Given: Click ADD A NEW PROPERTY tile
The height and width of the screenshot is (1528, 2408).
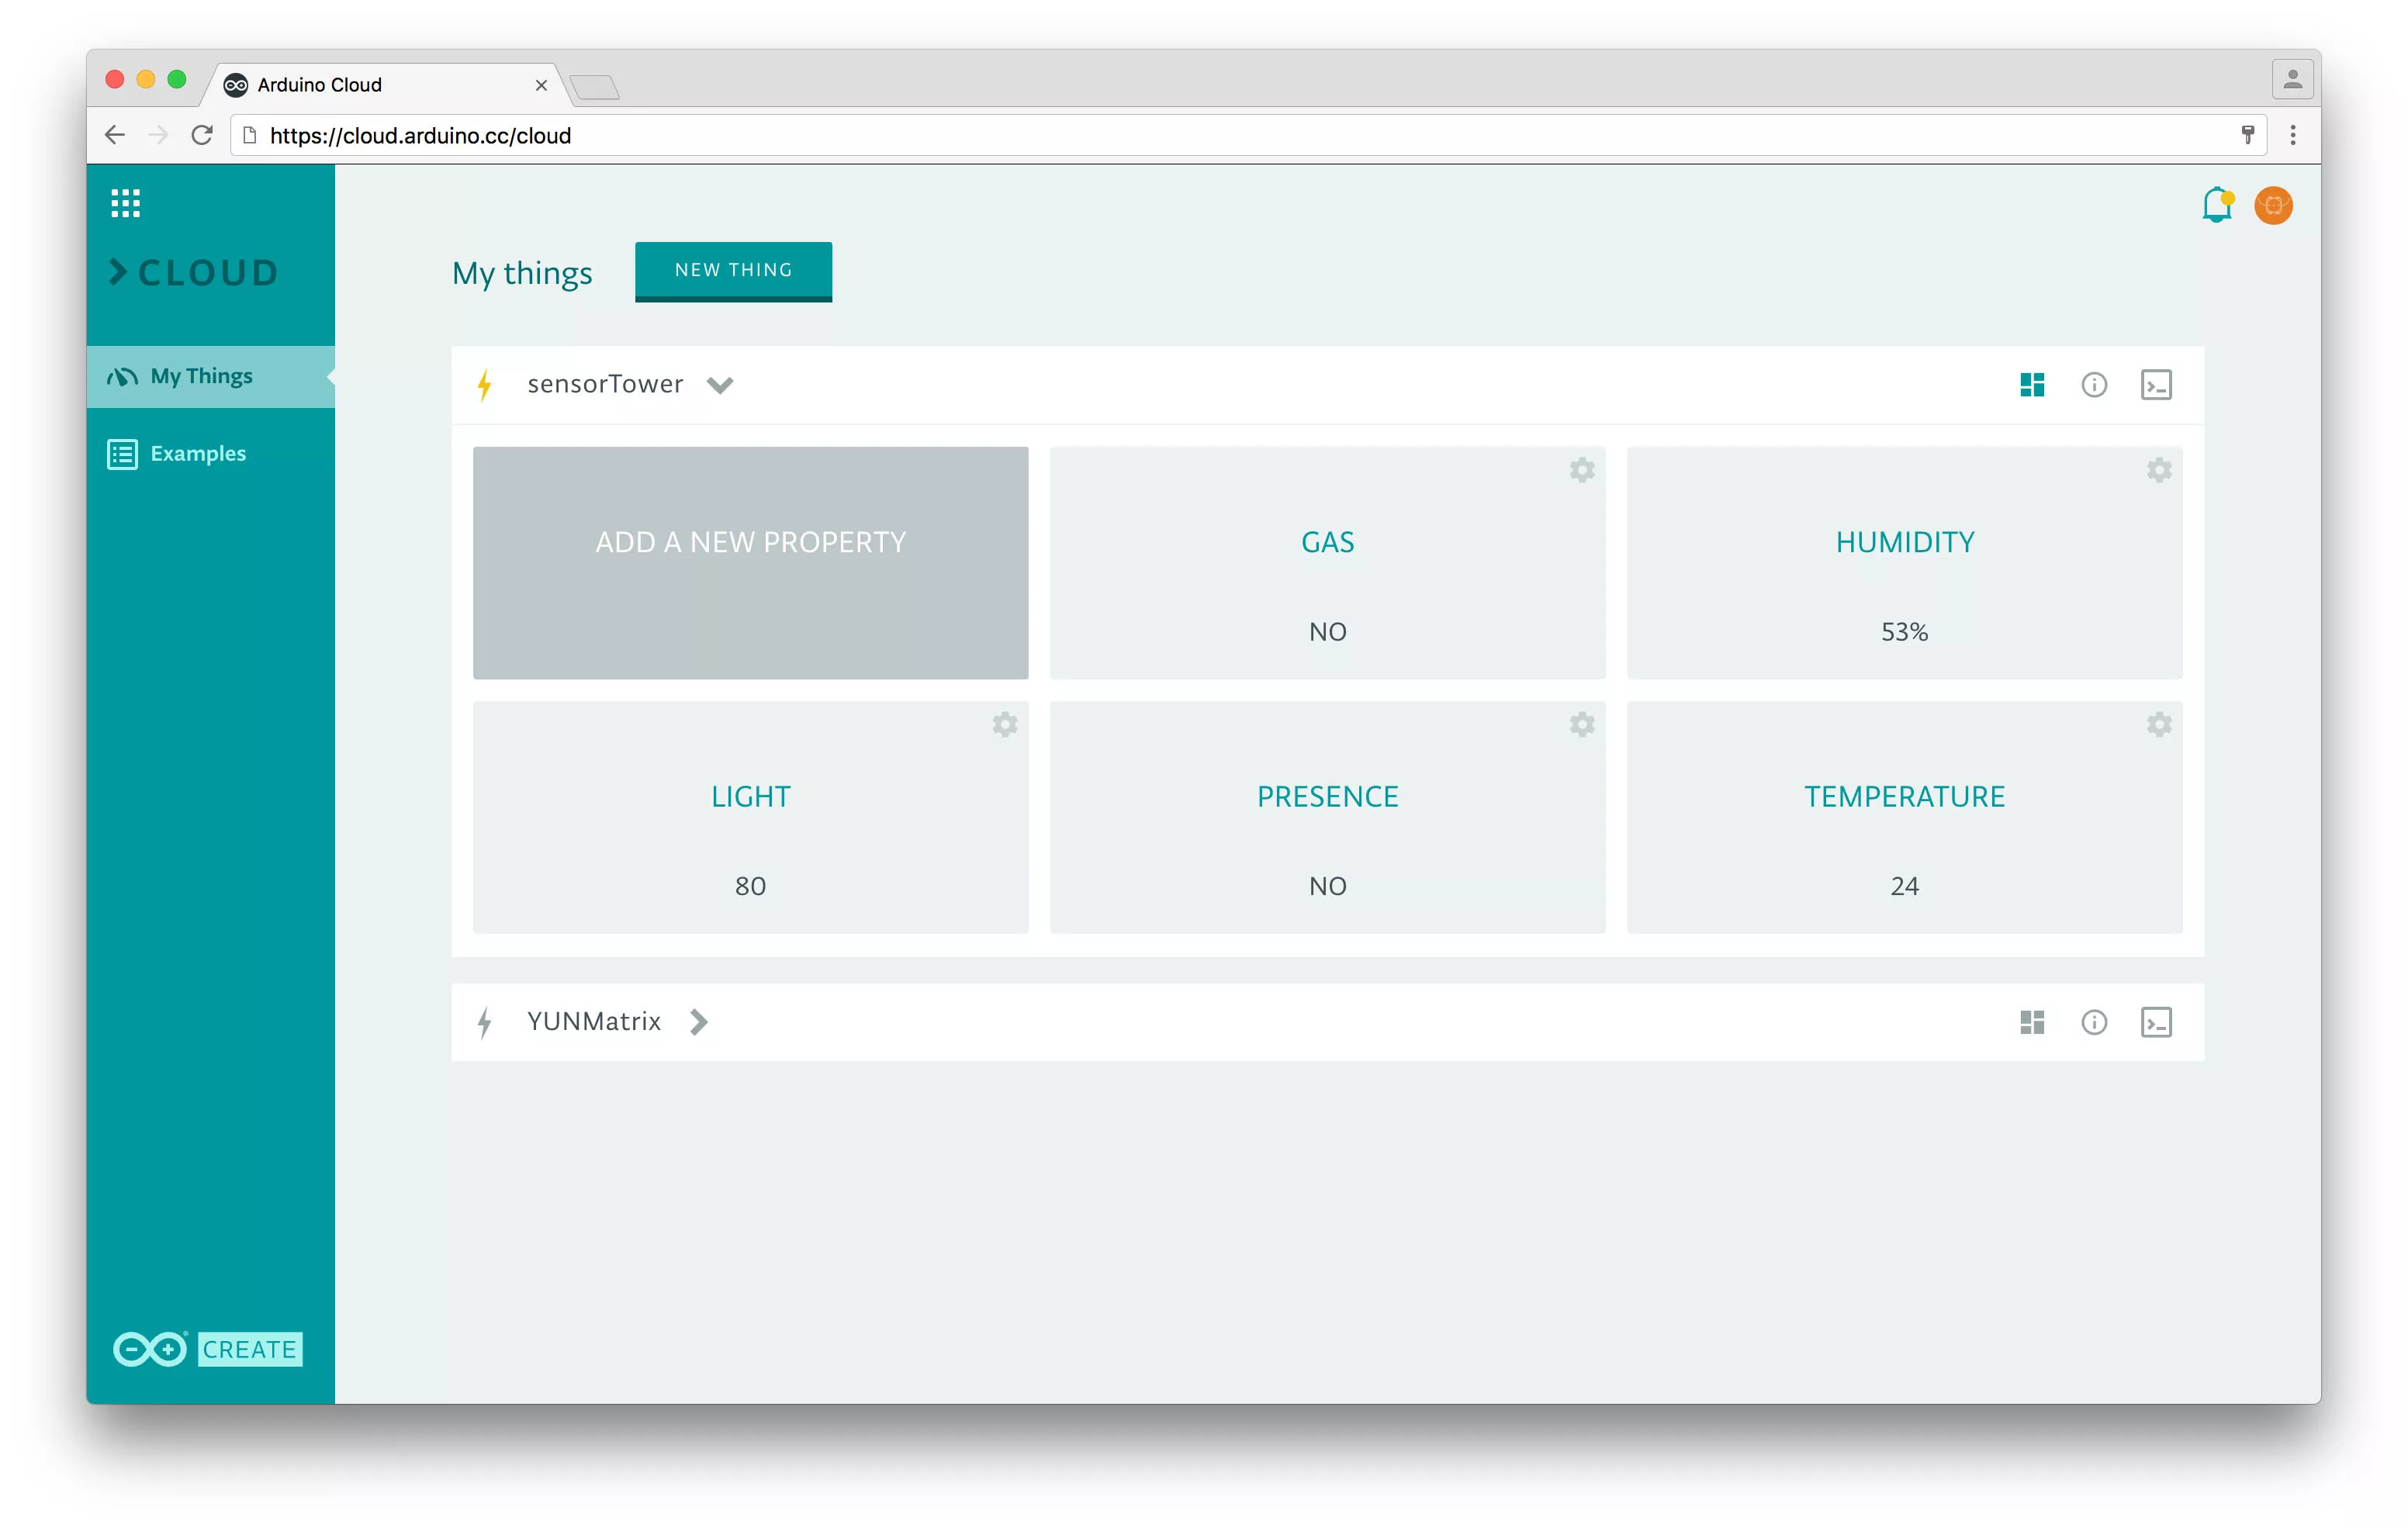Looking at the screenshot, I should (751, 562).
